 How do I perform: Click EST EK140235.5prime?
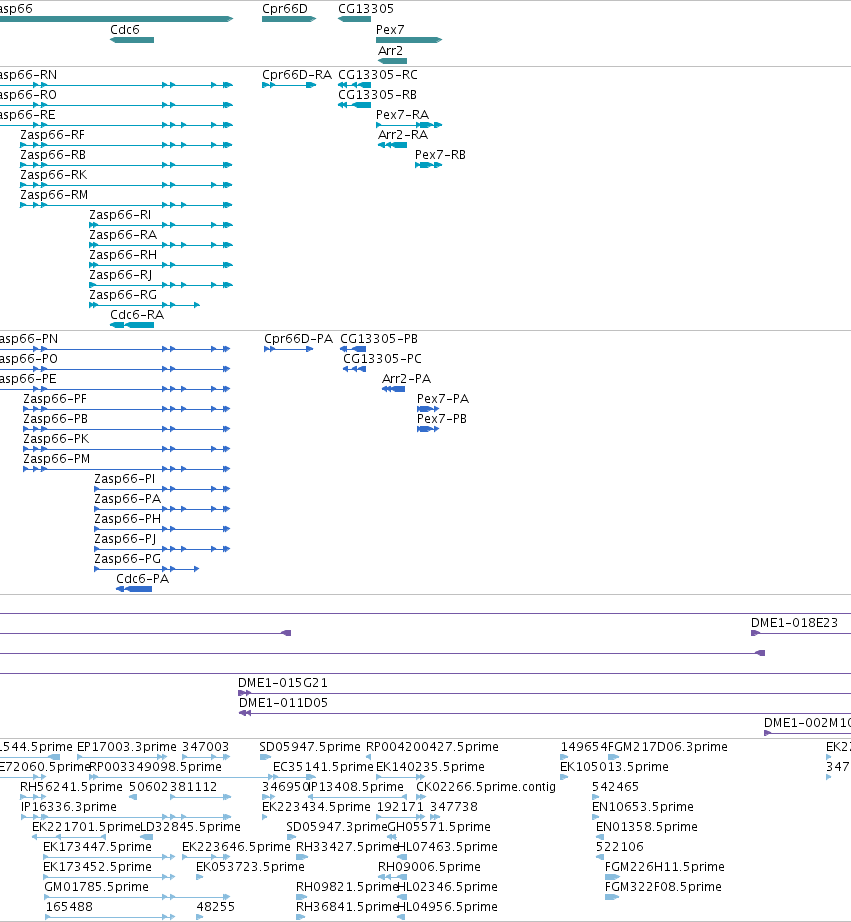(x=430, y=767)
